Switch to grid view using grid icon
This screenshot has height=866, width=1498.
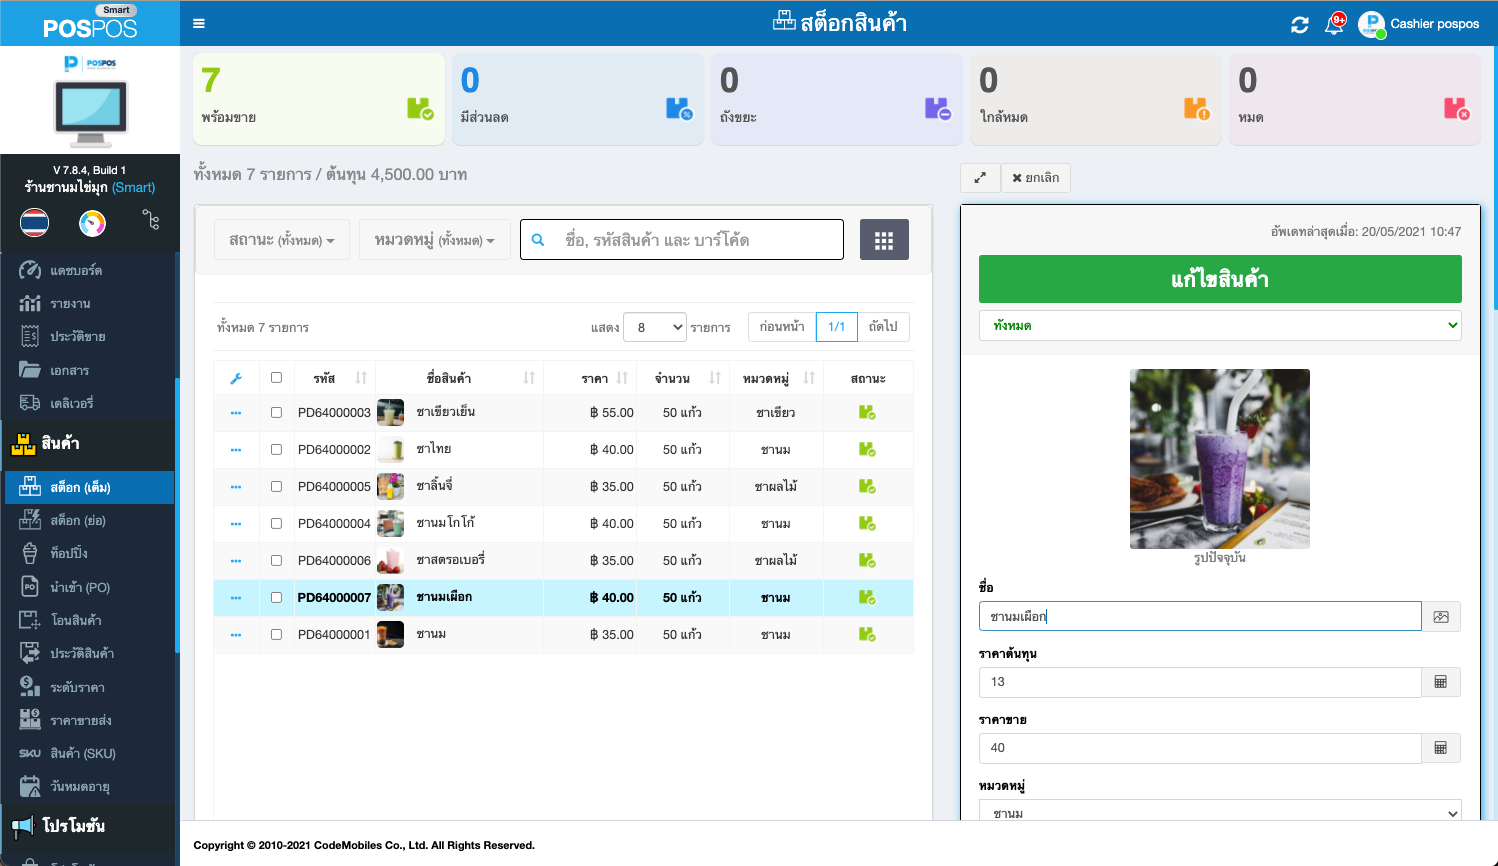pos(883,240)
